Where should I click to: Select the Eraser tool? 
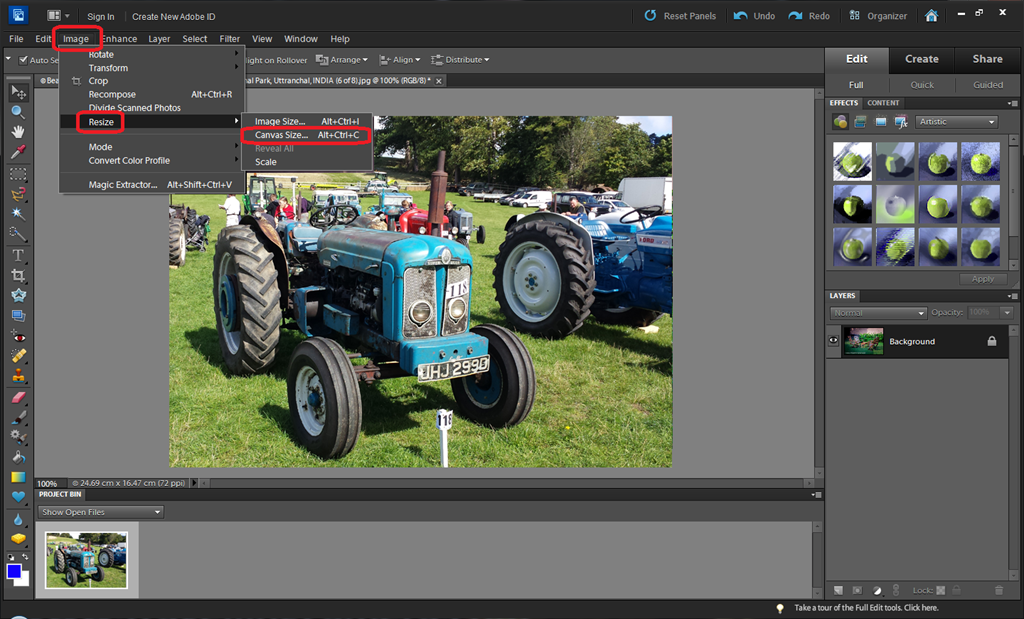(18, 398)
